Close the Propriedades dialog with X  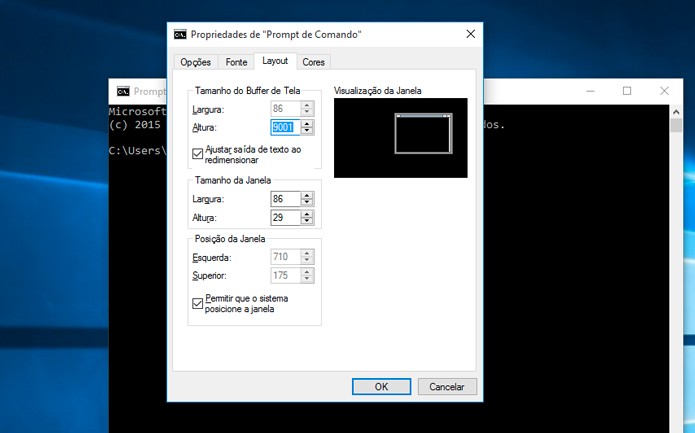(471, 34)
